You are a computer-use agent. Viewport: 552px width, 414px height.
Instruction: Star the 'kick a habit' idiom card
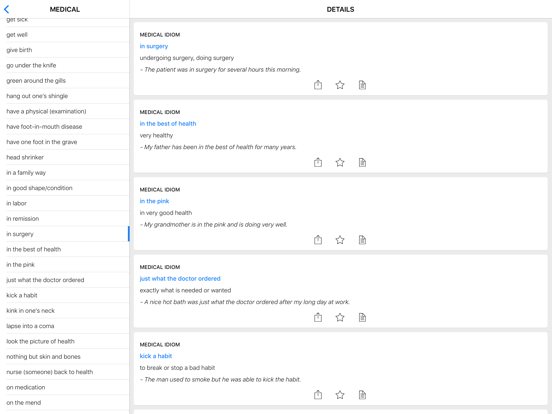(x=340, y=395)
